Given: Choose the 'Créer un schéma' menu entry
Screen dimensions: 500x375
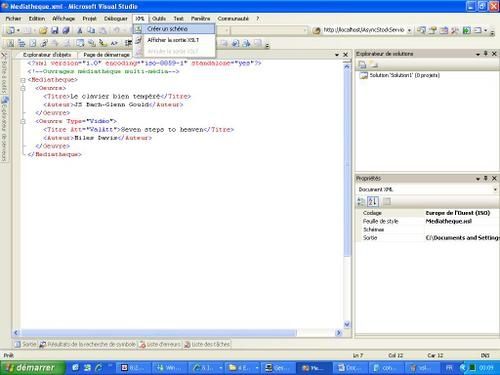Looking at the screenshot, I should [174, 29].
